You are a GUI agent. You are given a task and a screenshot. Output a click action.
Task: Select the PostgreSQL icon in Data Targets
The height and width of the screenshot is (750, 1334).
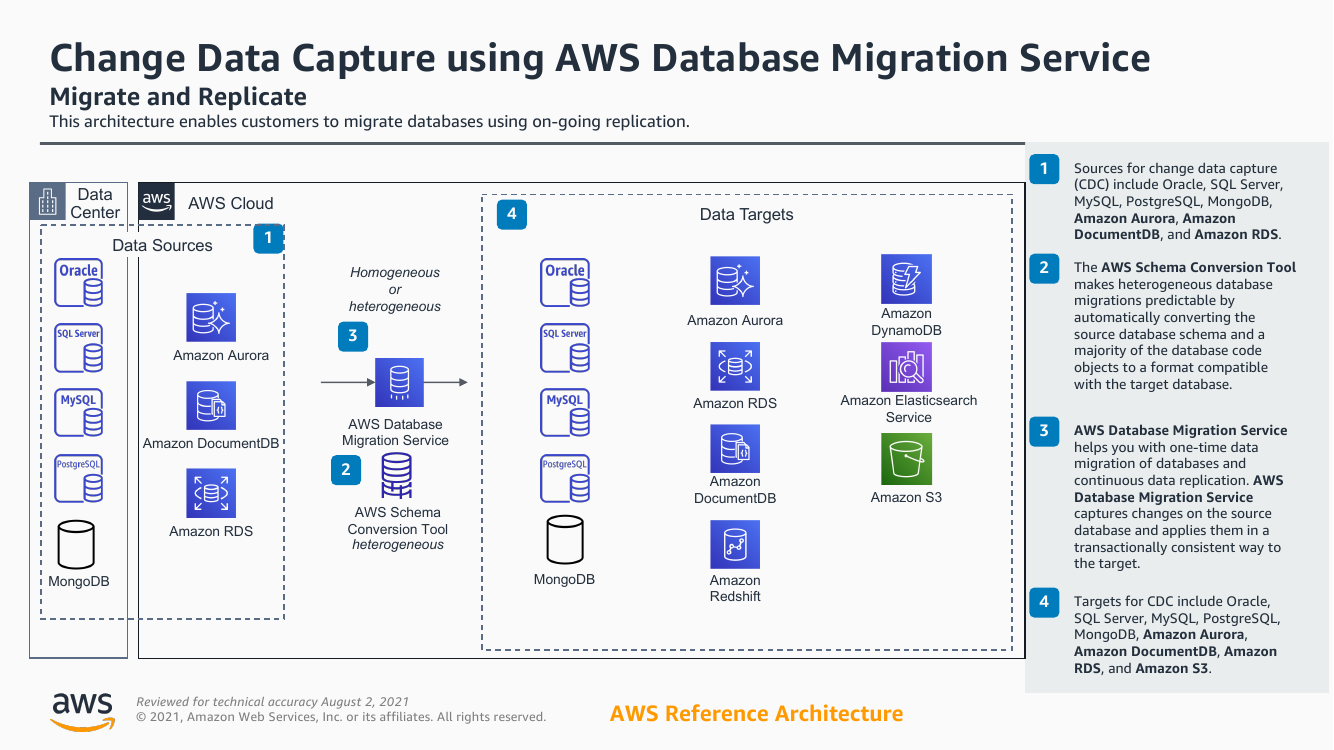pyautogui.click(x=565, y=477)
